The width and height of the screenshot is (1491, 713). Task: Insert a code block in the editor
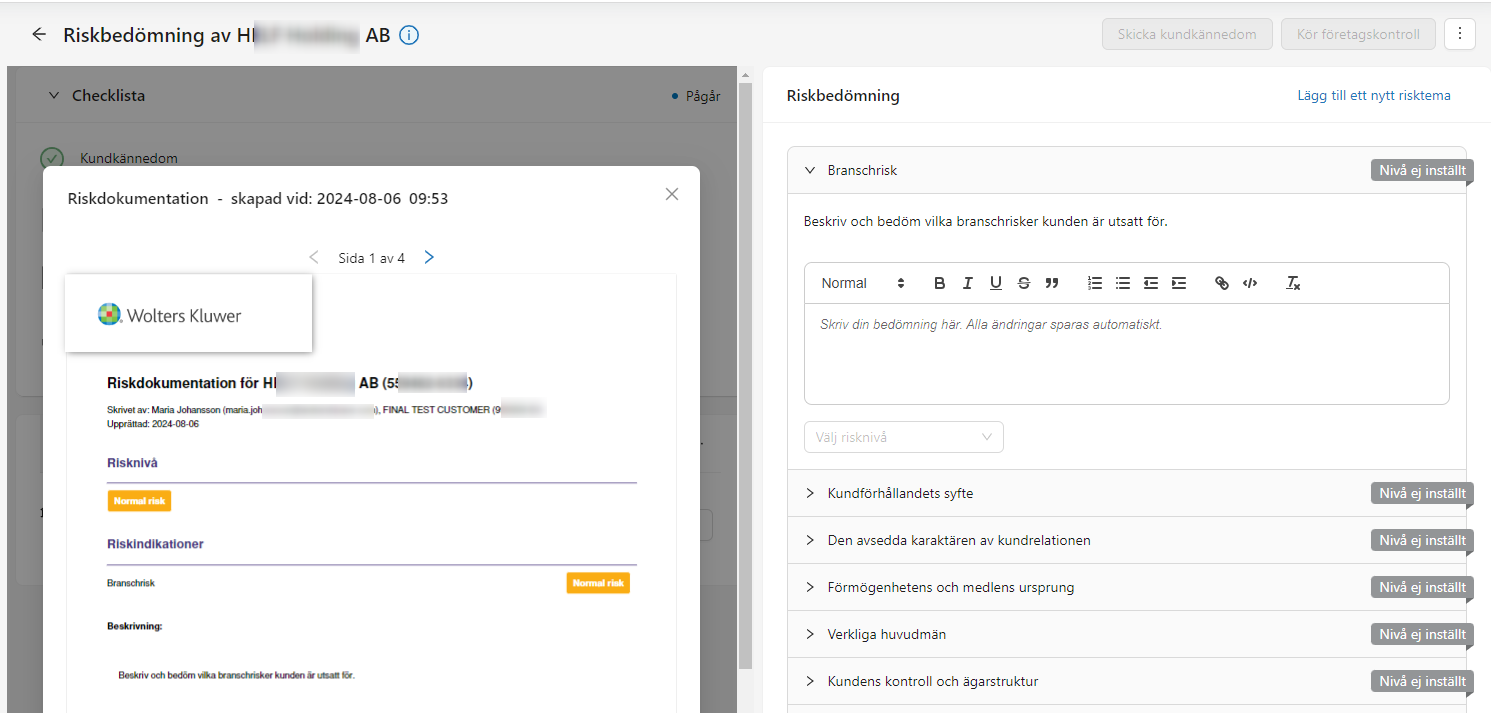tap(1250, 283)
